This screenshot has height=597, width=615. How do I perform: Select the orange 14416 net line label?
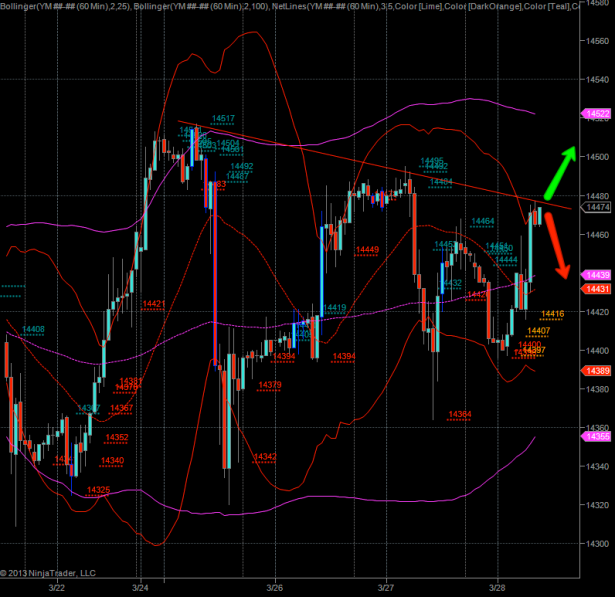pyautogui.click(x=552, y=314)
